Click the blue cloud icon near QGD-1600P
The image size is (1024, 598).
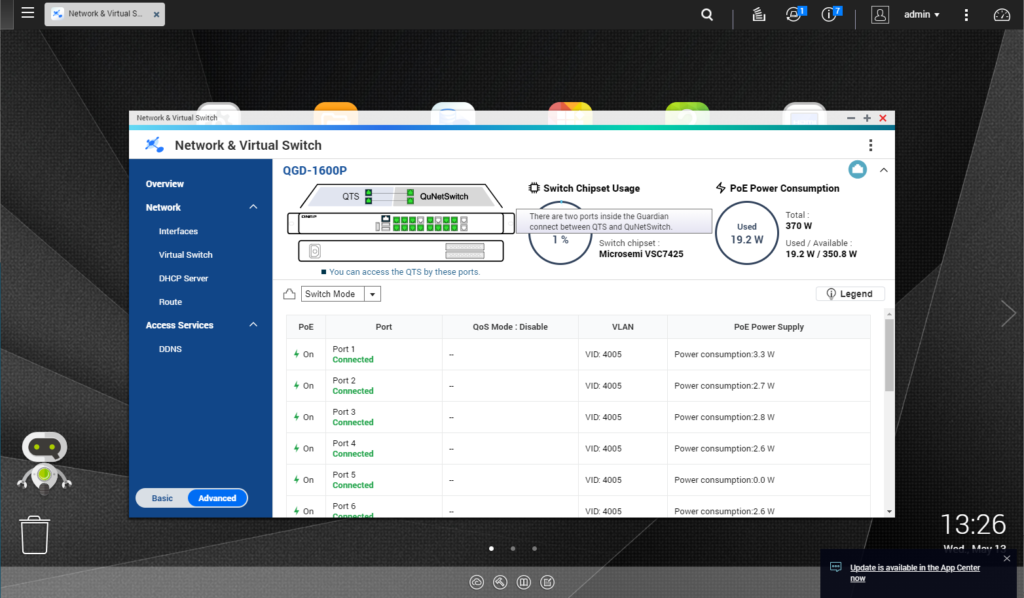point(857,170)
